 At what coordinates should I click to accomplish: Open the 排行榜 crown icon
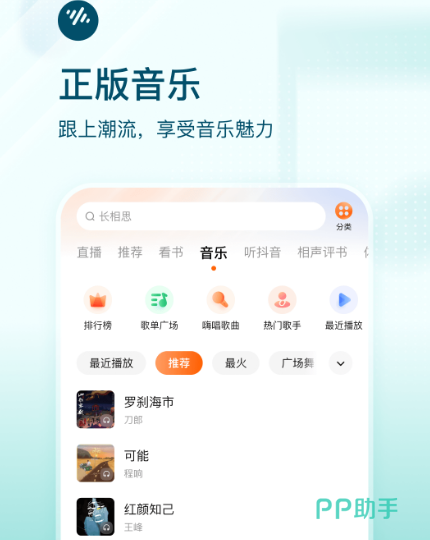pos(98,300)
